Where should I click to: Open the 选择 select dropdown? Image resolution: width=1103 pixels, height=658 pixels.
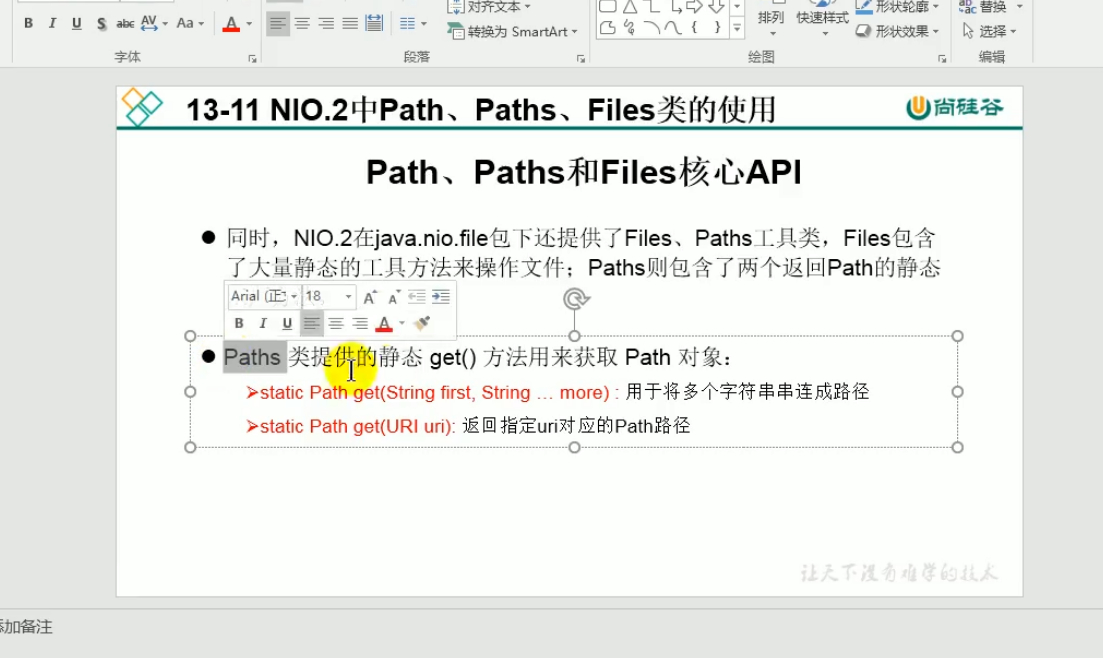tap(990, 32)
